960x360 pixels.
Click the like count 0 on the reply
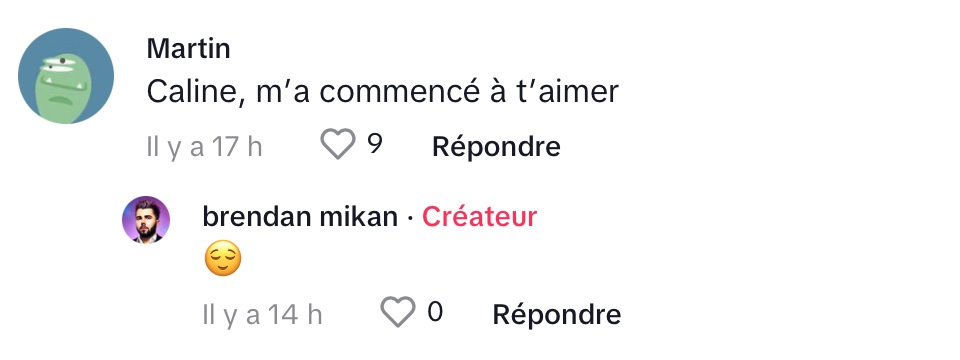[435, 312]
